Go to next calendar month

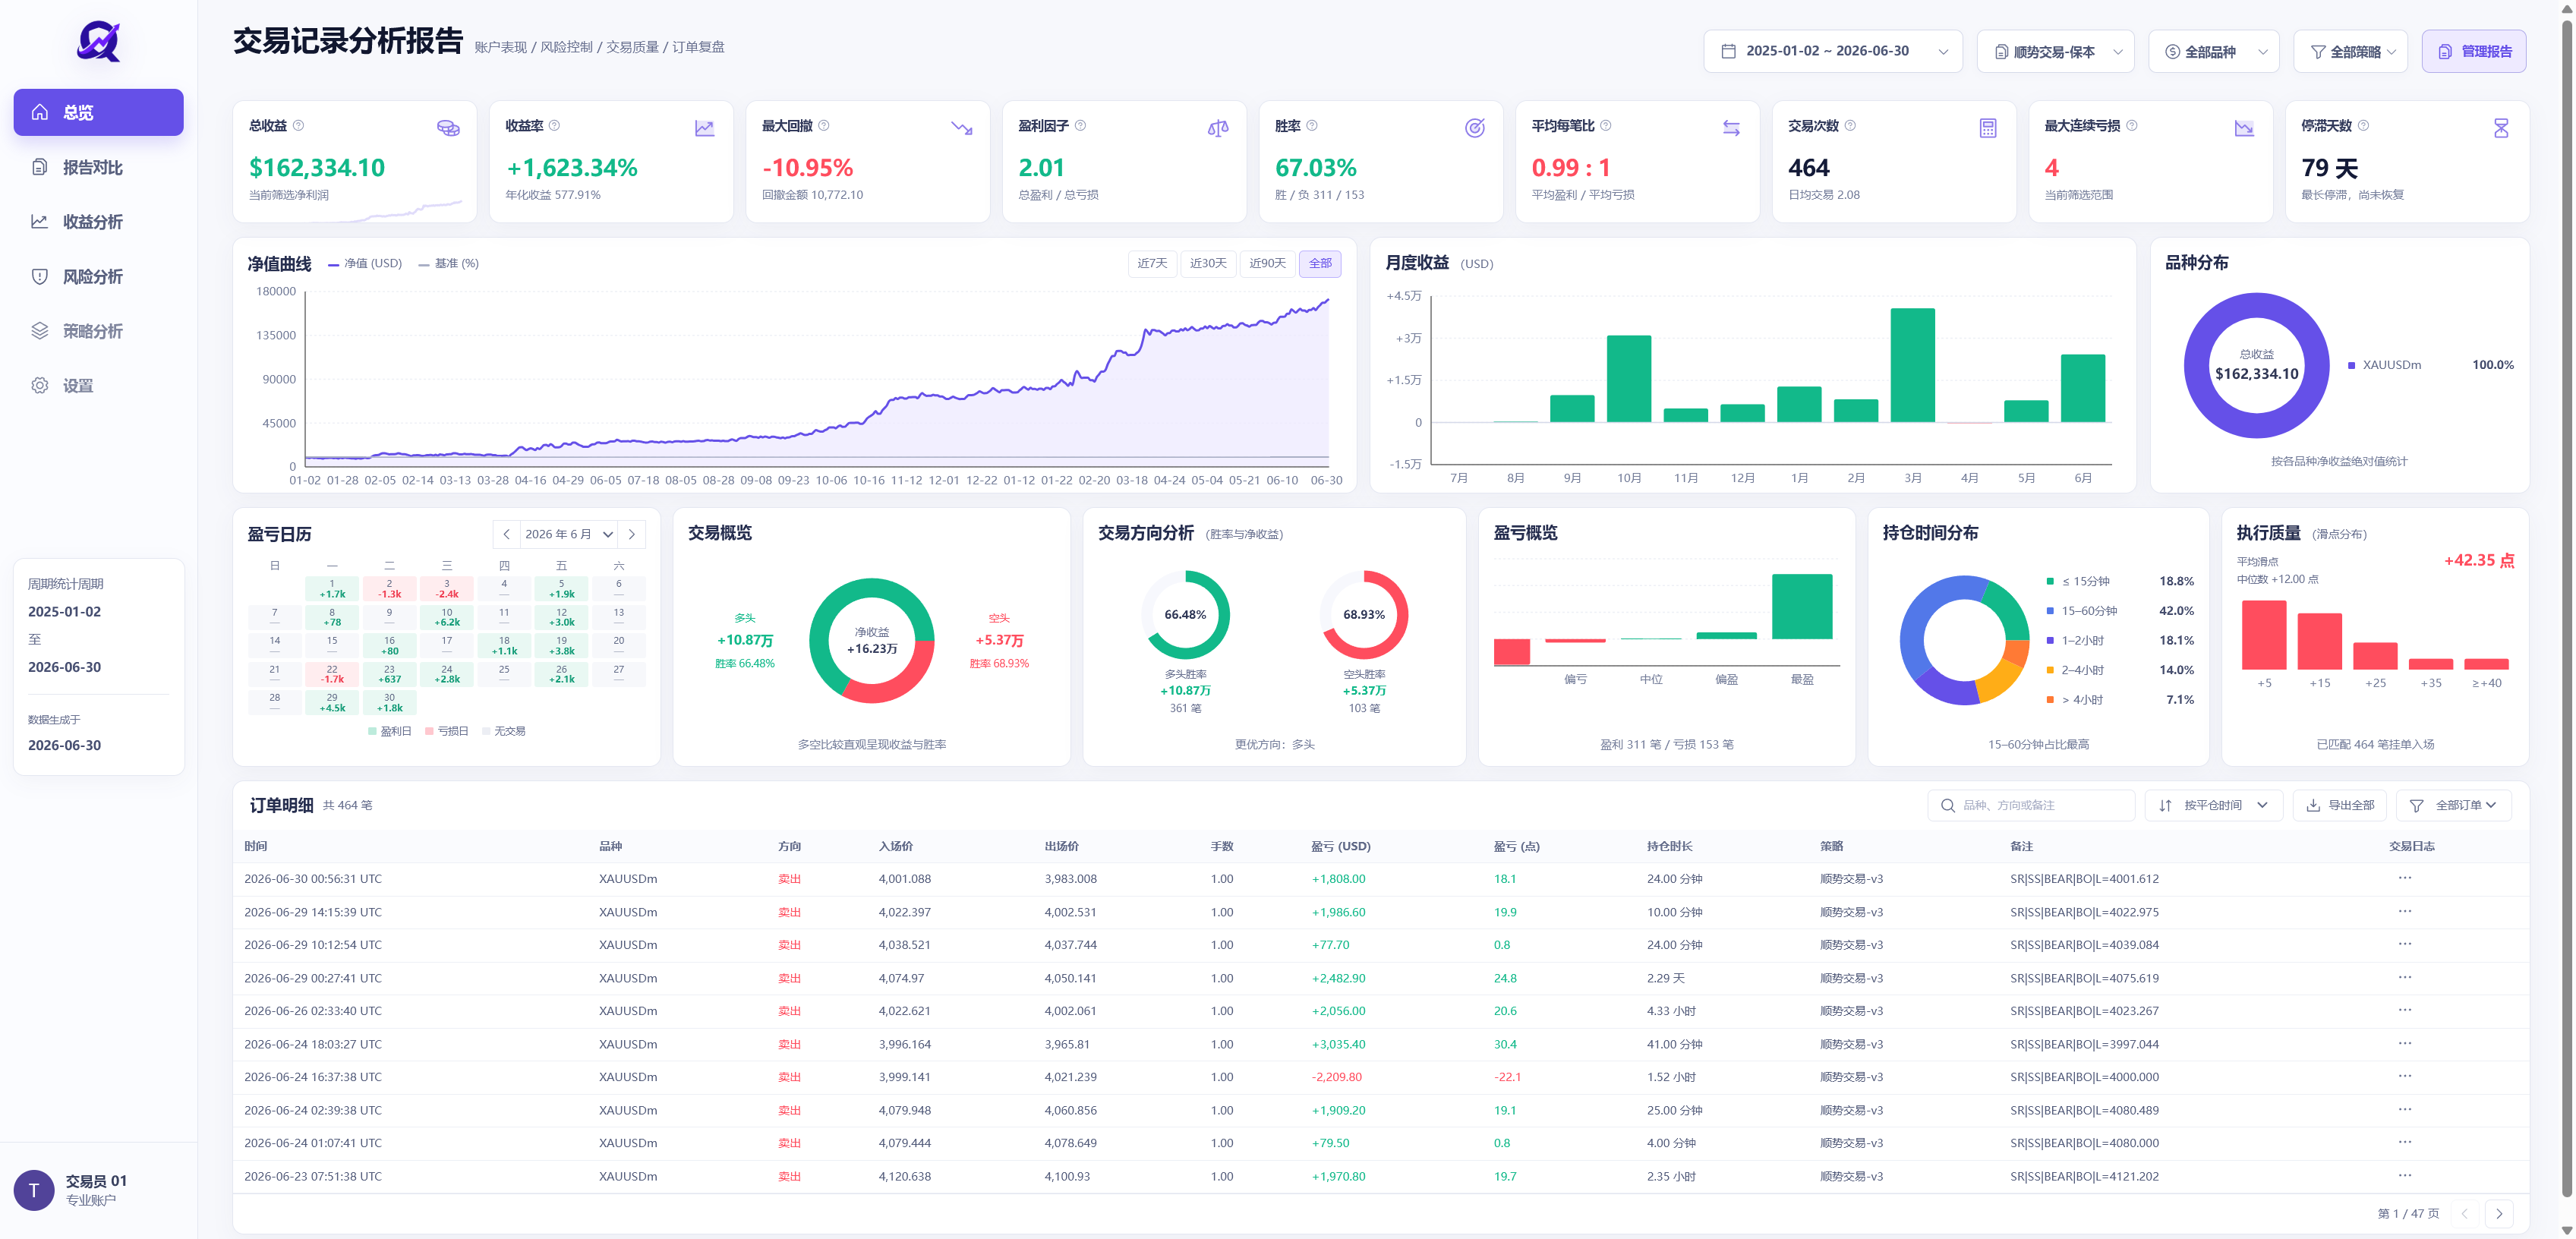632,534
